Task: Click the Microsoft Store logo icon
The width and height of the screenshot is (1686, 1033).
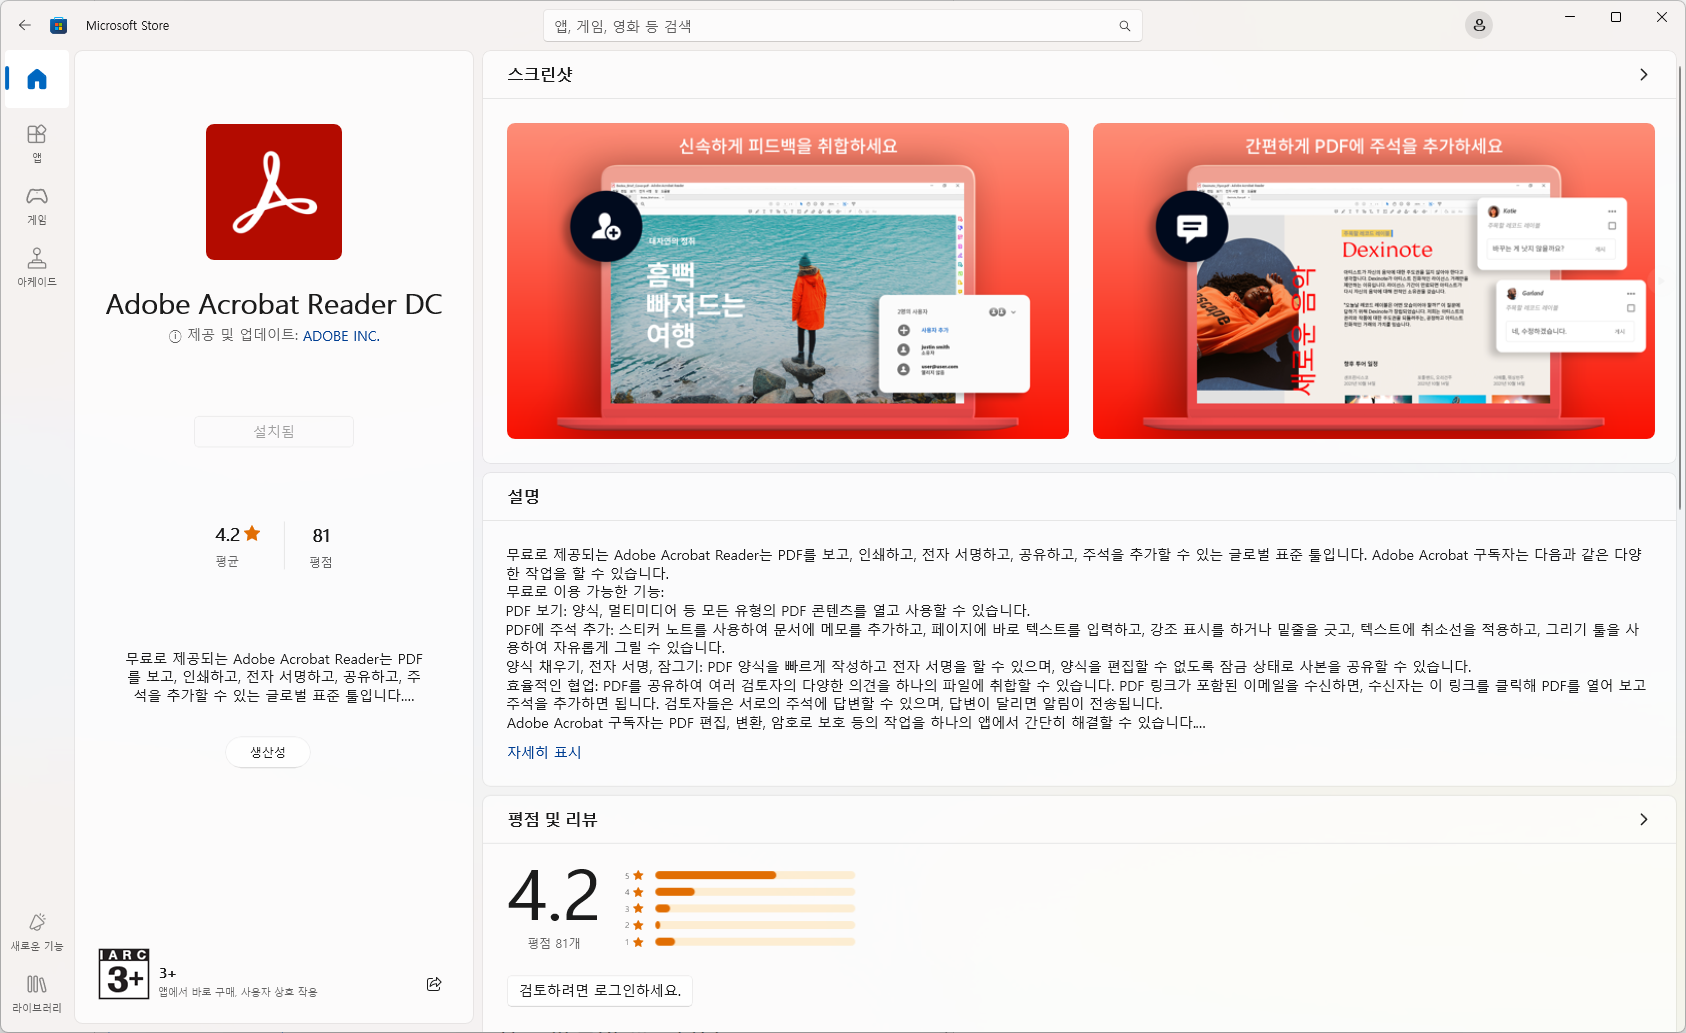Action: coord(59,25)
